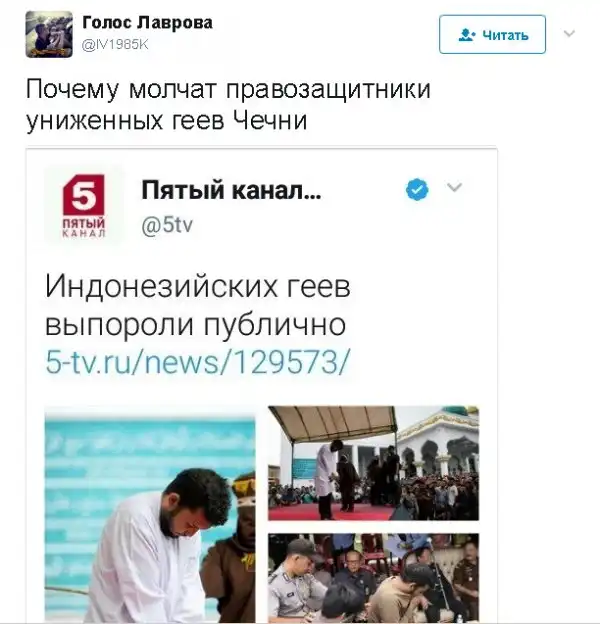The width and height of the screenshot is (600, 624).
Task: Click the @IV1985K handle
Action: tap(115, 45)
